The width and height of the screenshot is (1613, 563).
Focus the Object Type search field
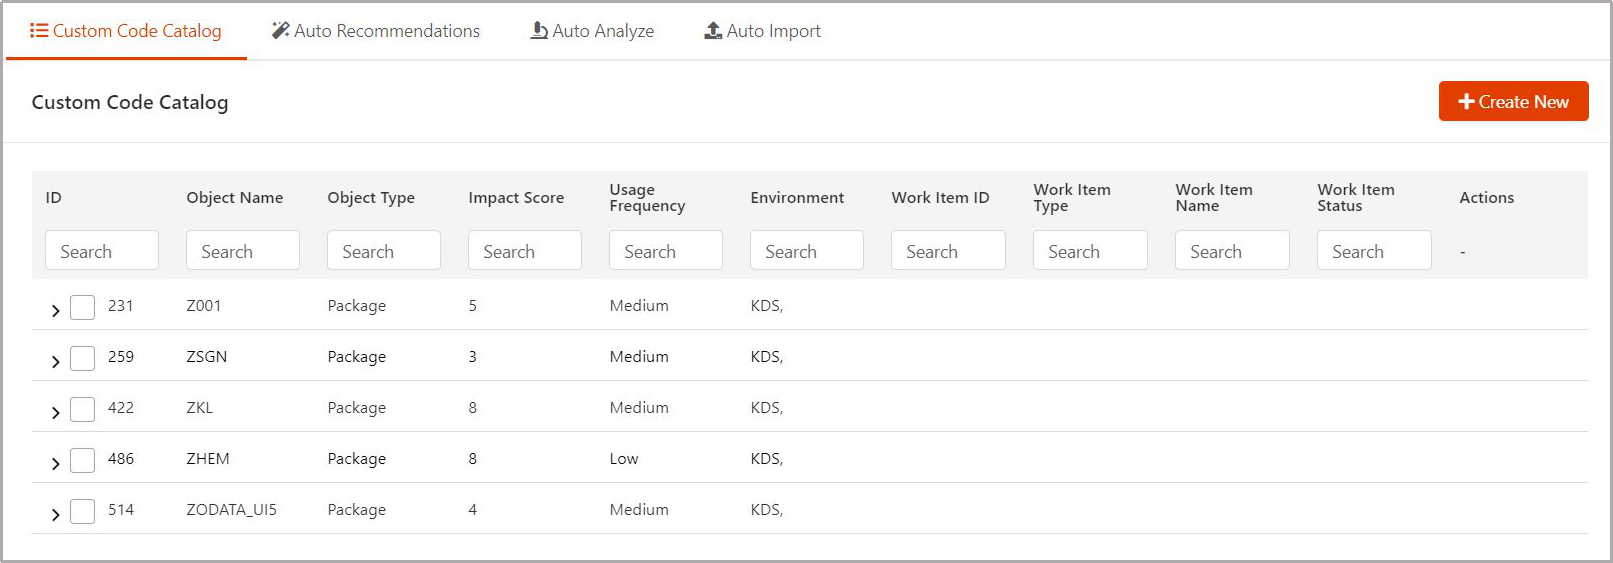(x=384, y=250)
